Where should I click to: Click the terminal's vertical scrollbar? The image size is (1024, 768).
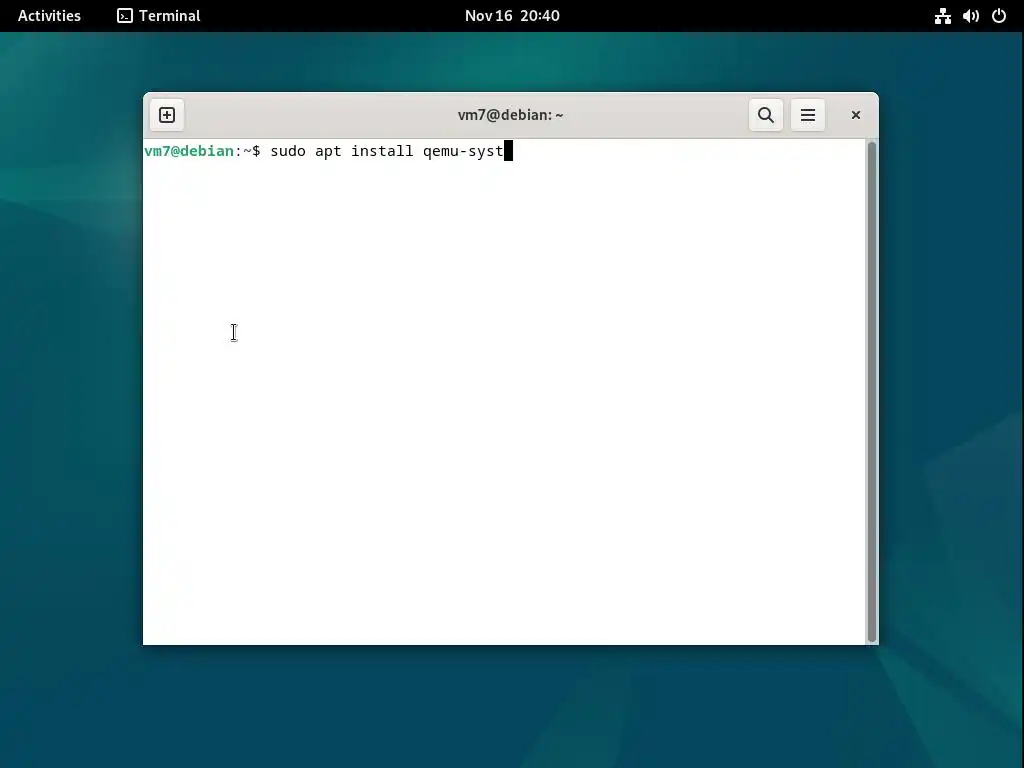[x=871, y=392]
